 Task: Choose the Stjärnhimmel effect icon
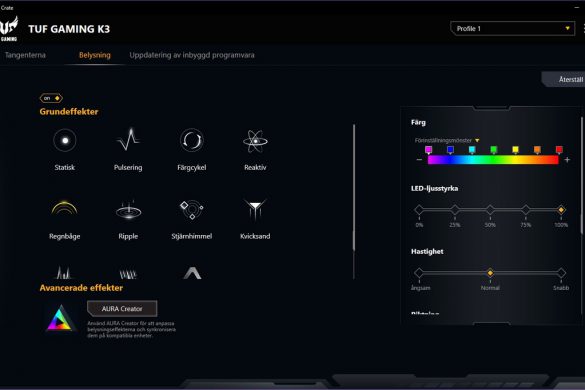(x=191, y=210)
